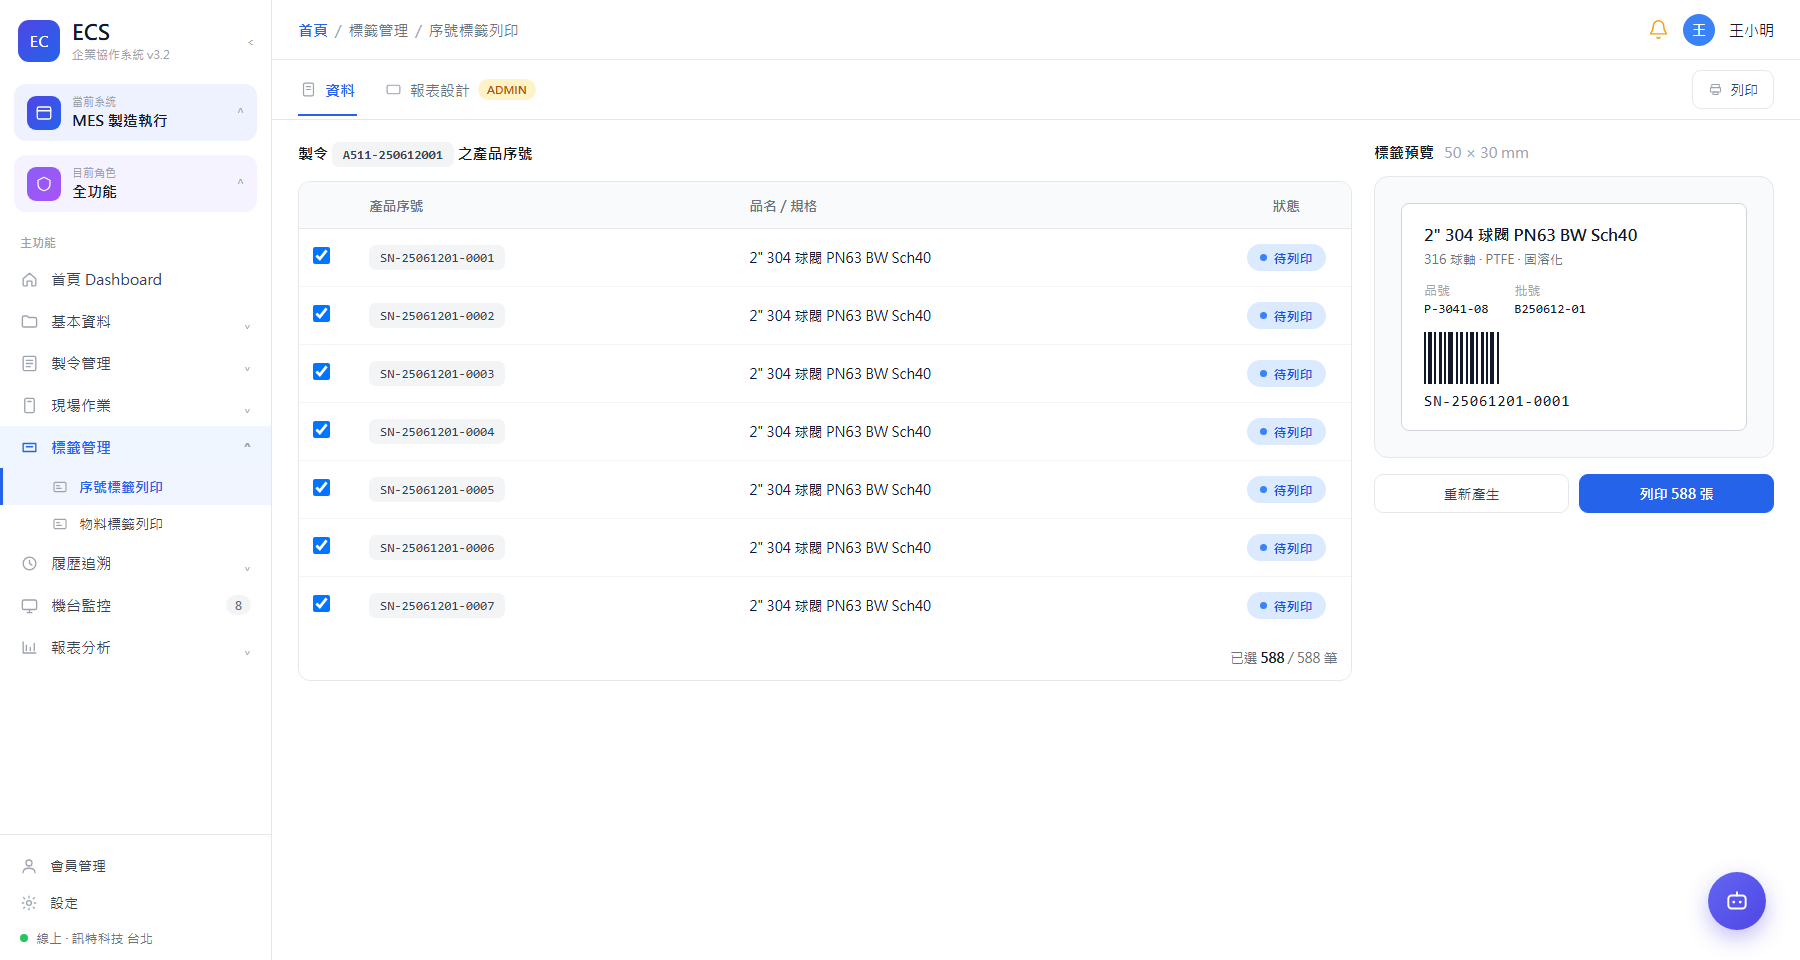1800x960 pixels.
Task: Click the user avatar 王
Action: click(x=1699, y=30)
